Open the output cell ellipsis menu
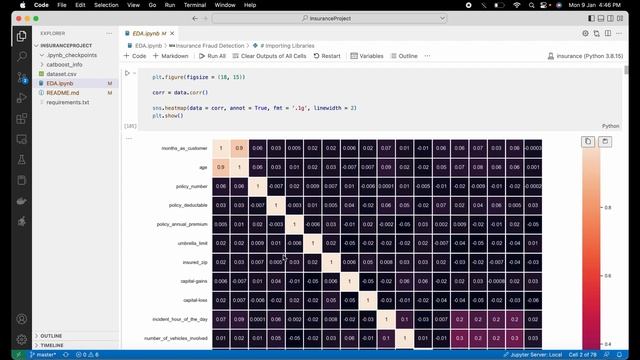The width and height of the screenshot is (640, 360). tap(129, 139)
